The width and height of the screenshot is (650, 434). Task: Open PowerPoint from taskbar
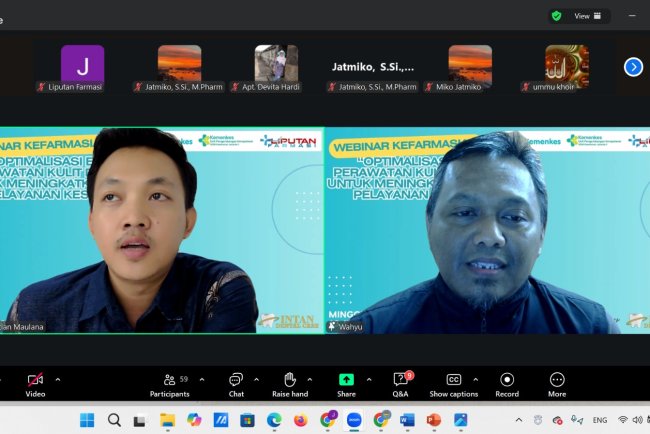point(434,420)
